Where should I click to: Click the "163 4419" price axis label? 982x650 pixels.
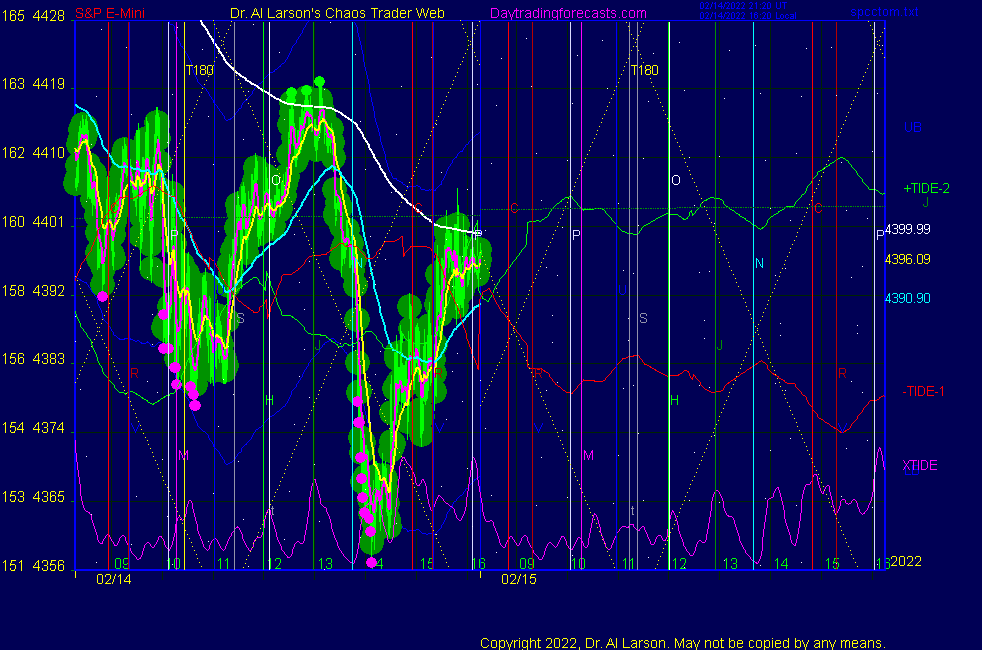click(33, 84)
